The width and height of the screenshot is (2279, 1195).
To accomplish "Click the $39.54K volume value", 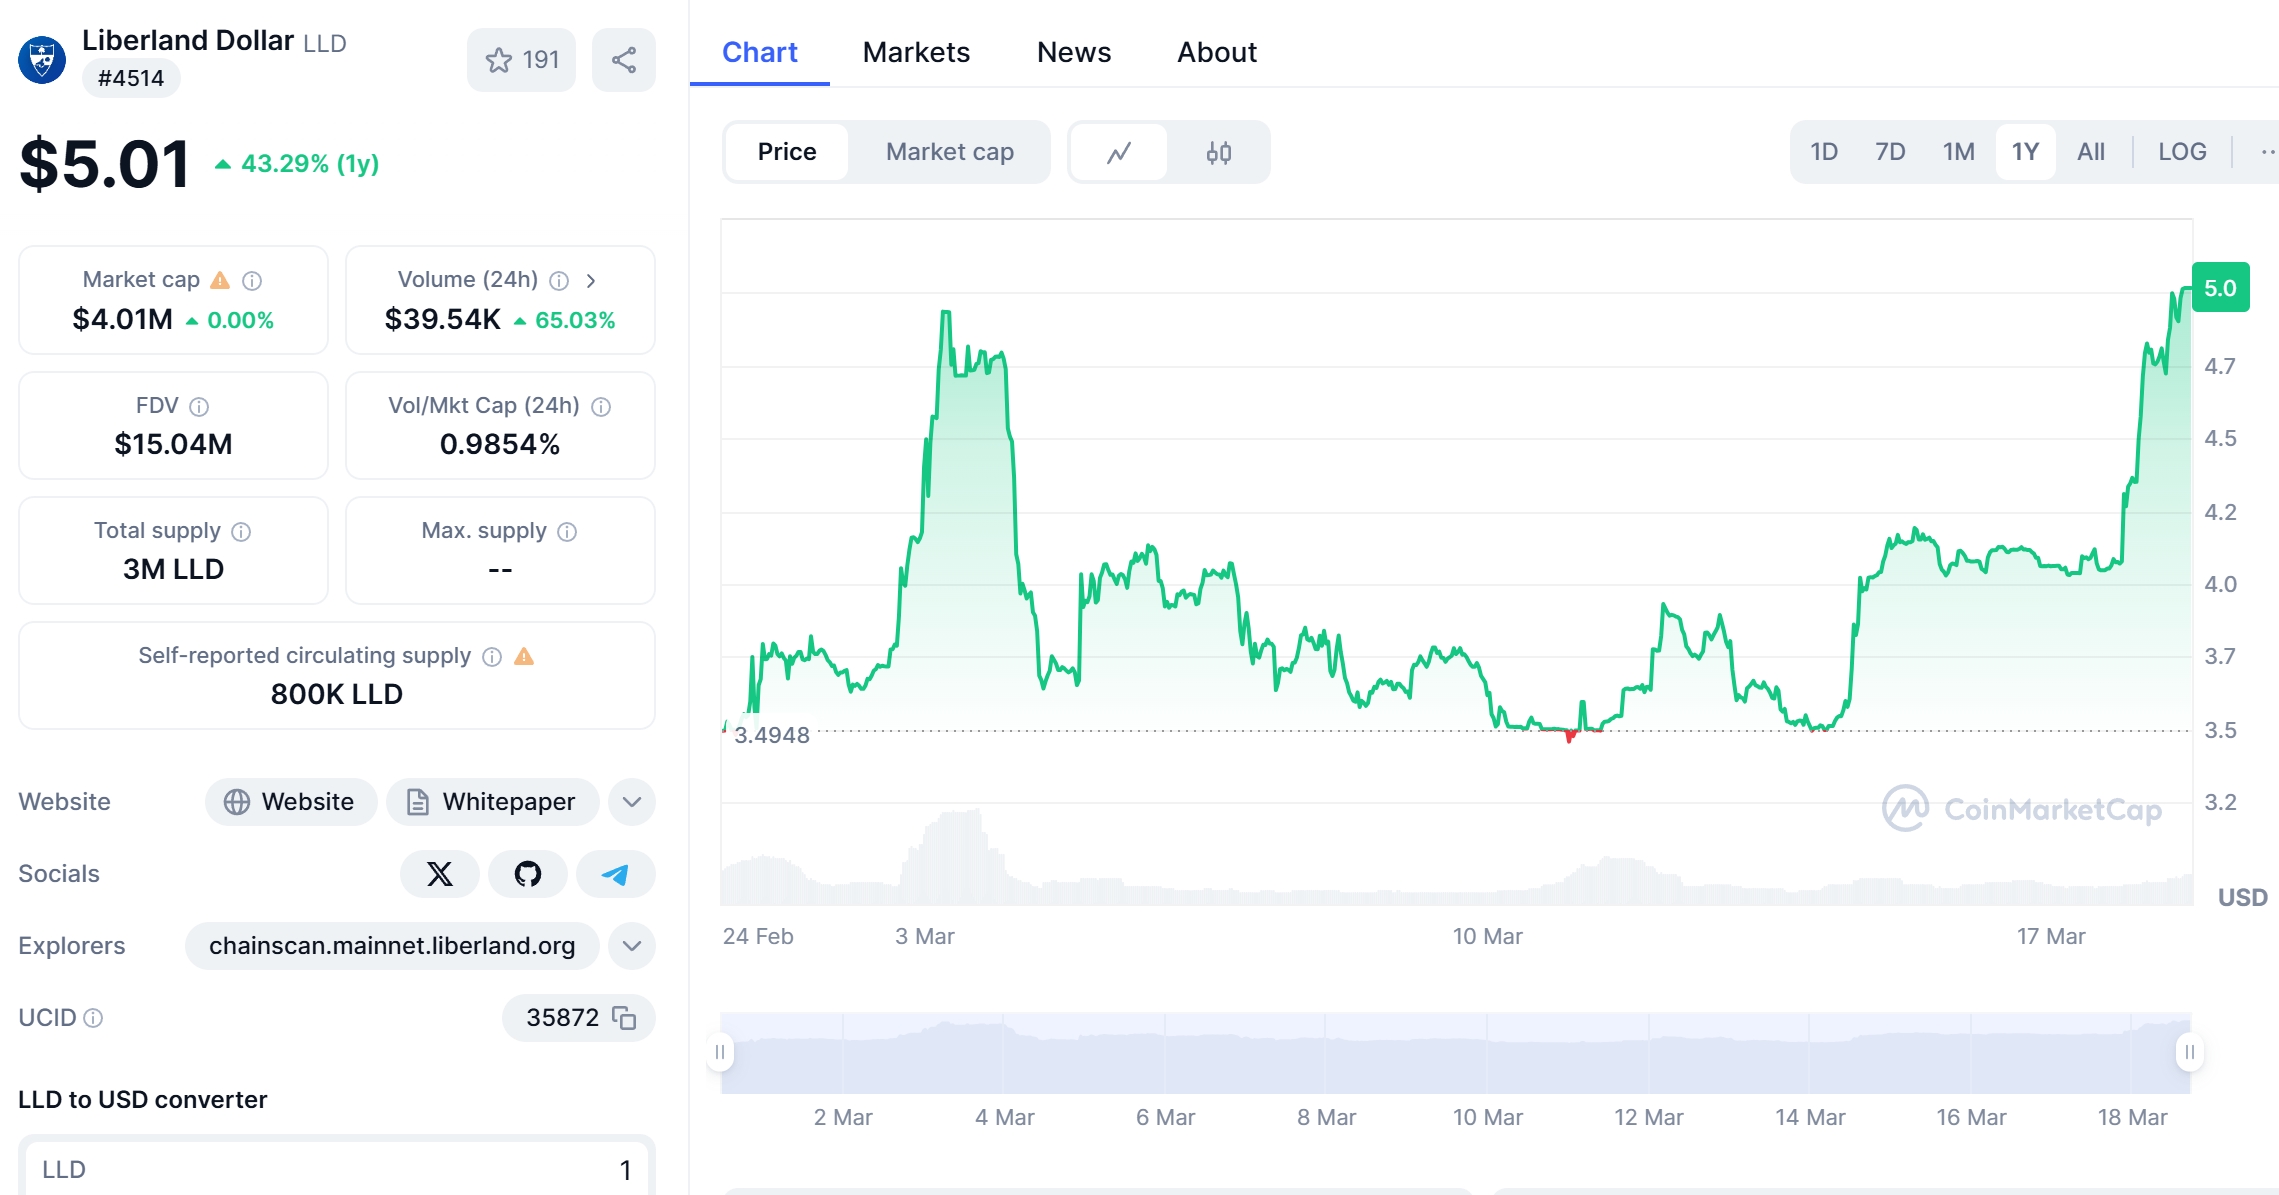I will (442, 319).
